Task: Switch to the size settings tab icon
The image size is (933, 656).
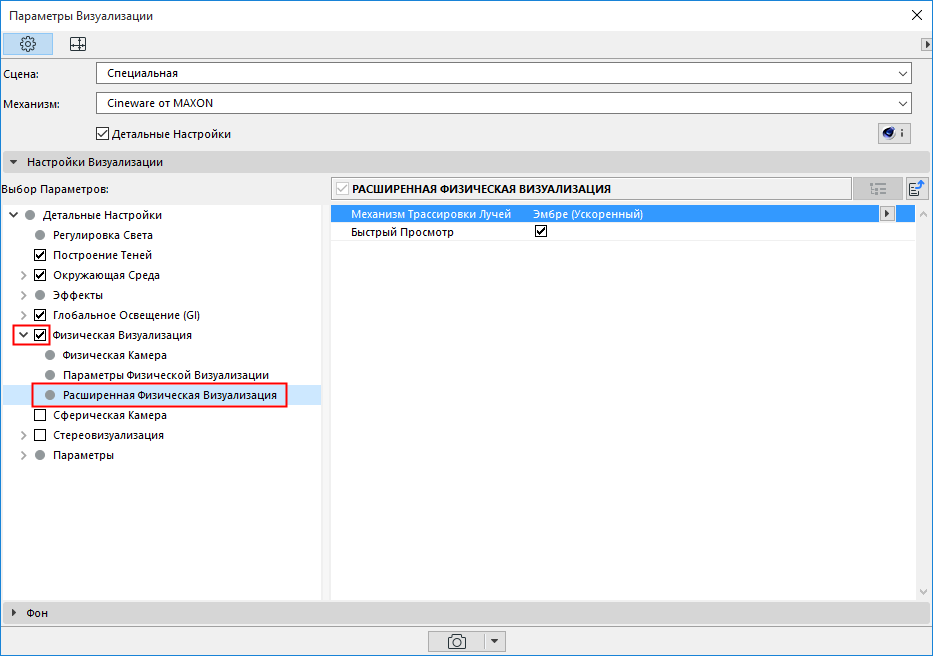Action: coord(78,44)
